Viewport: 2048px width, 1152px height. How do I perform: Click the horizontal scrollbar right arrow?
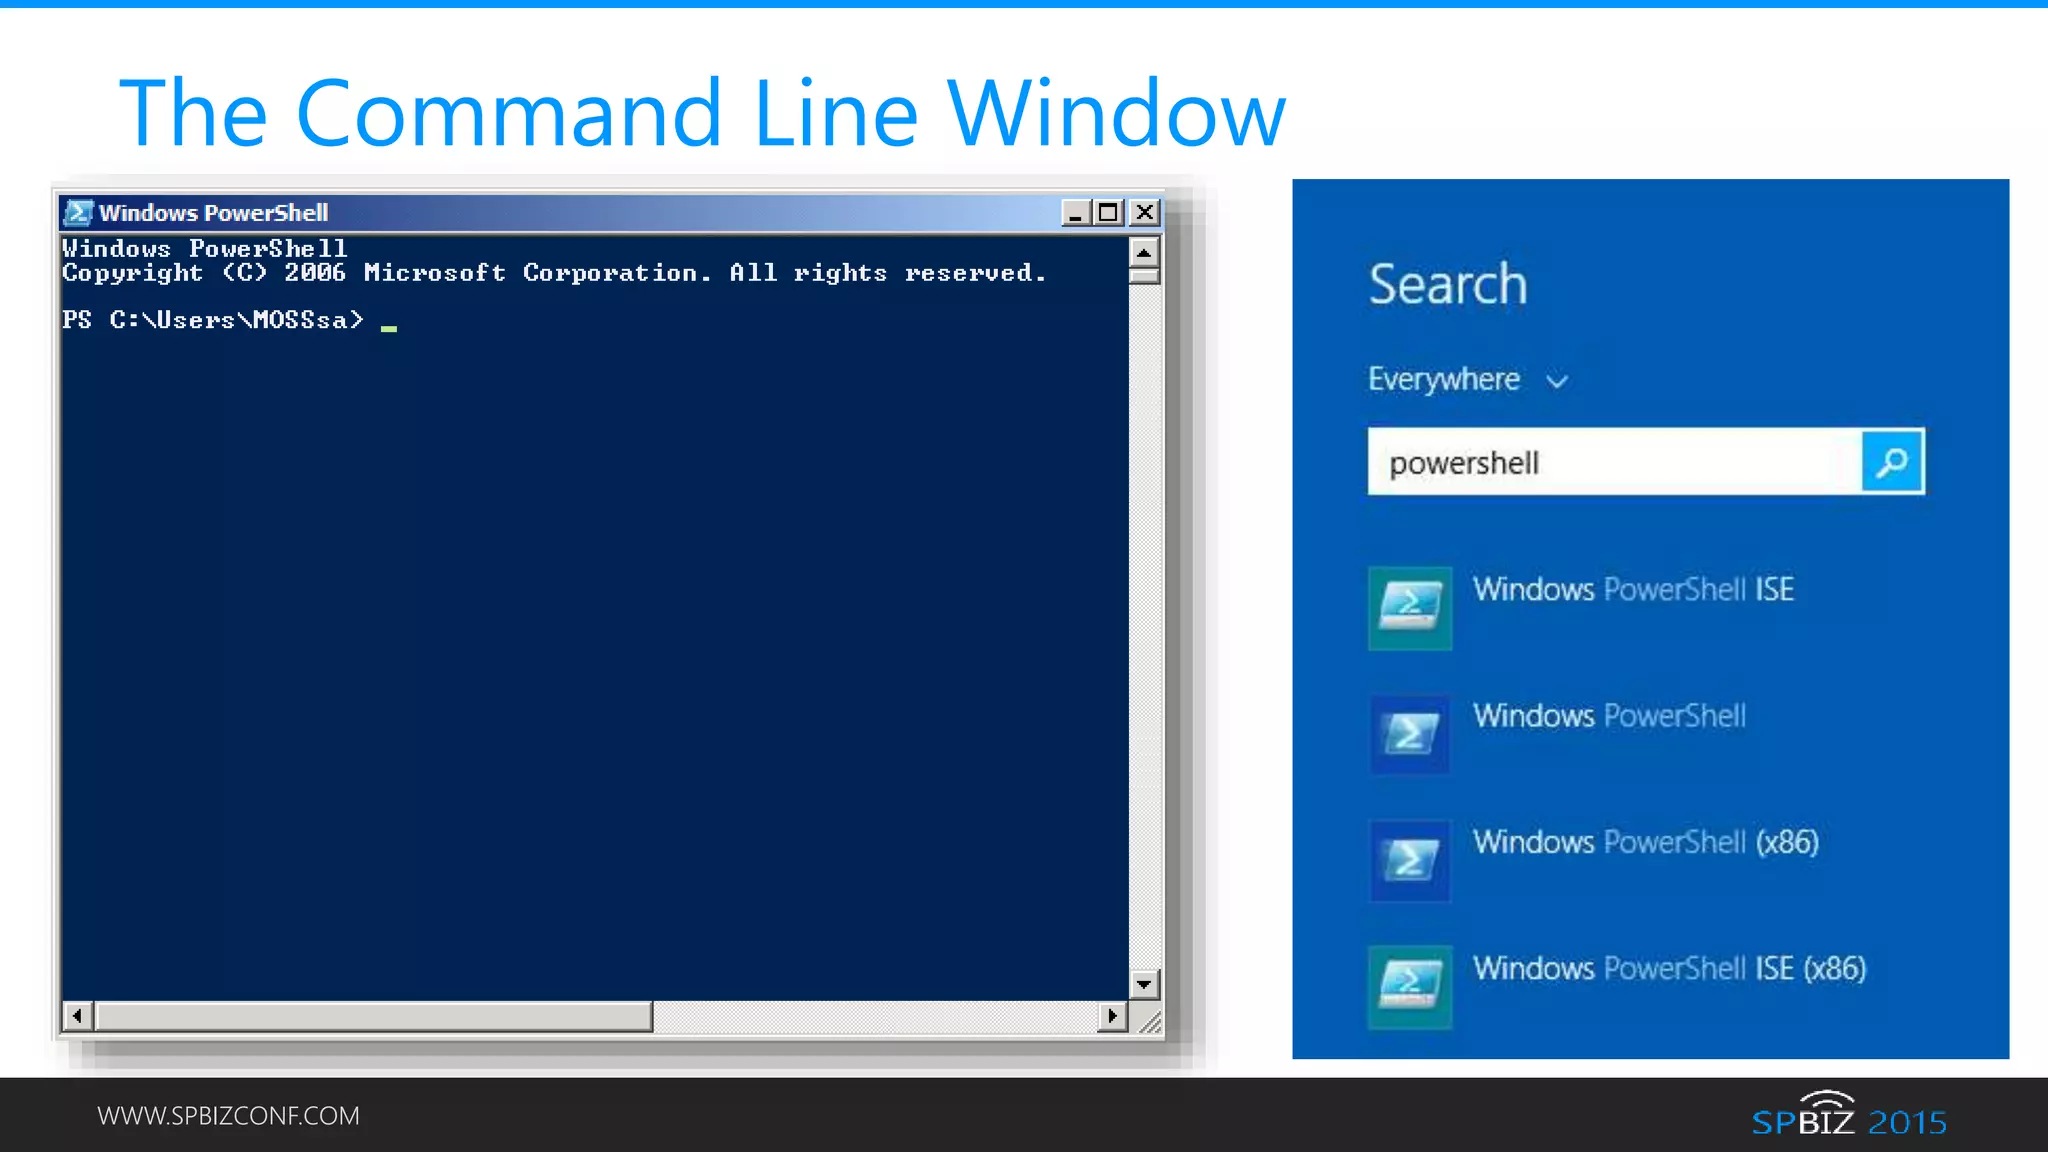click(x=1112, y=1016)
